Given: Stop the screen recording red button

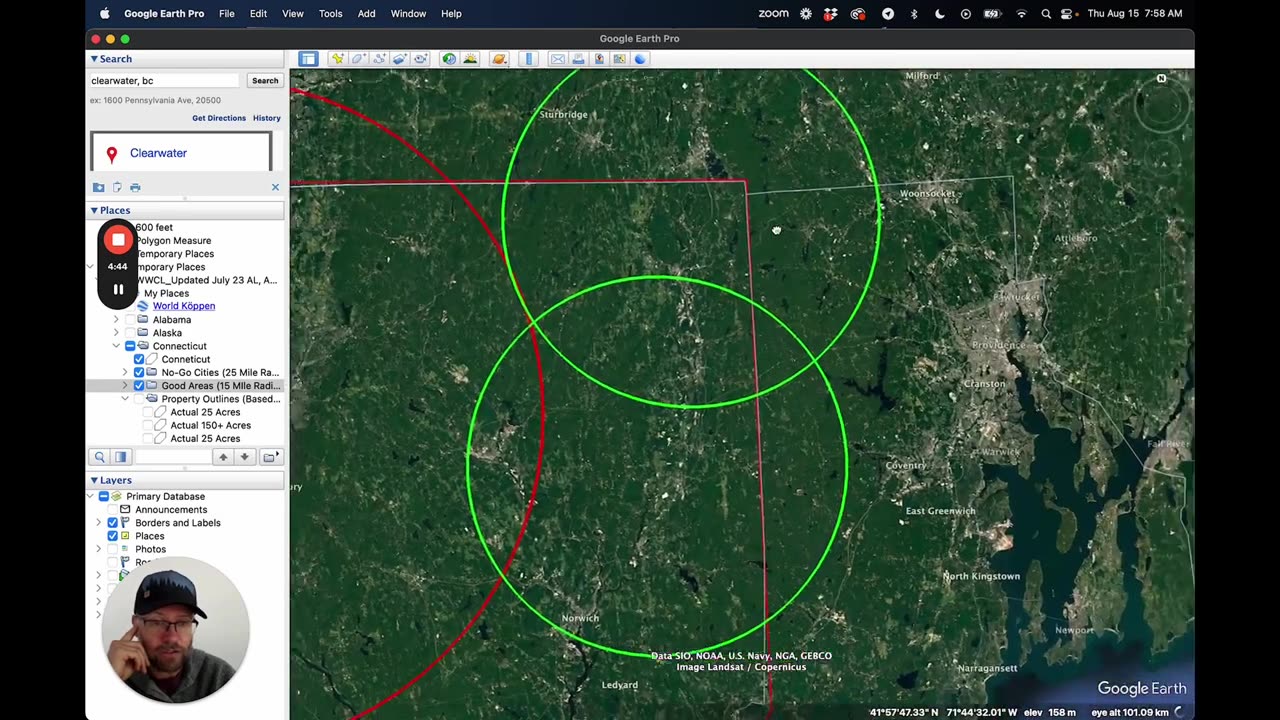Looking at the screenshot, I should tap(118, 240).
